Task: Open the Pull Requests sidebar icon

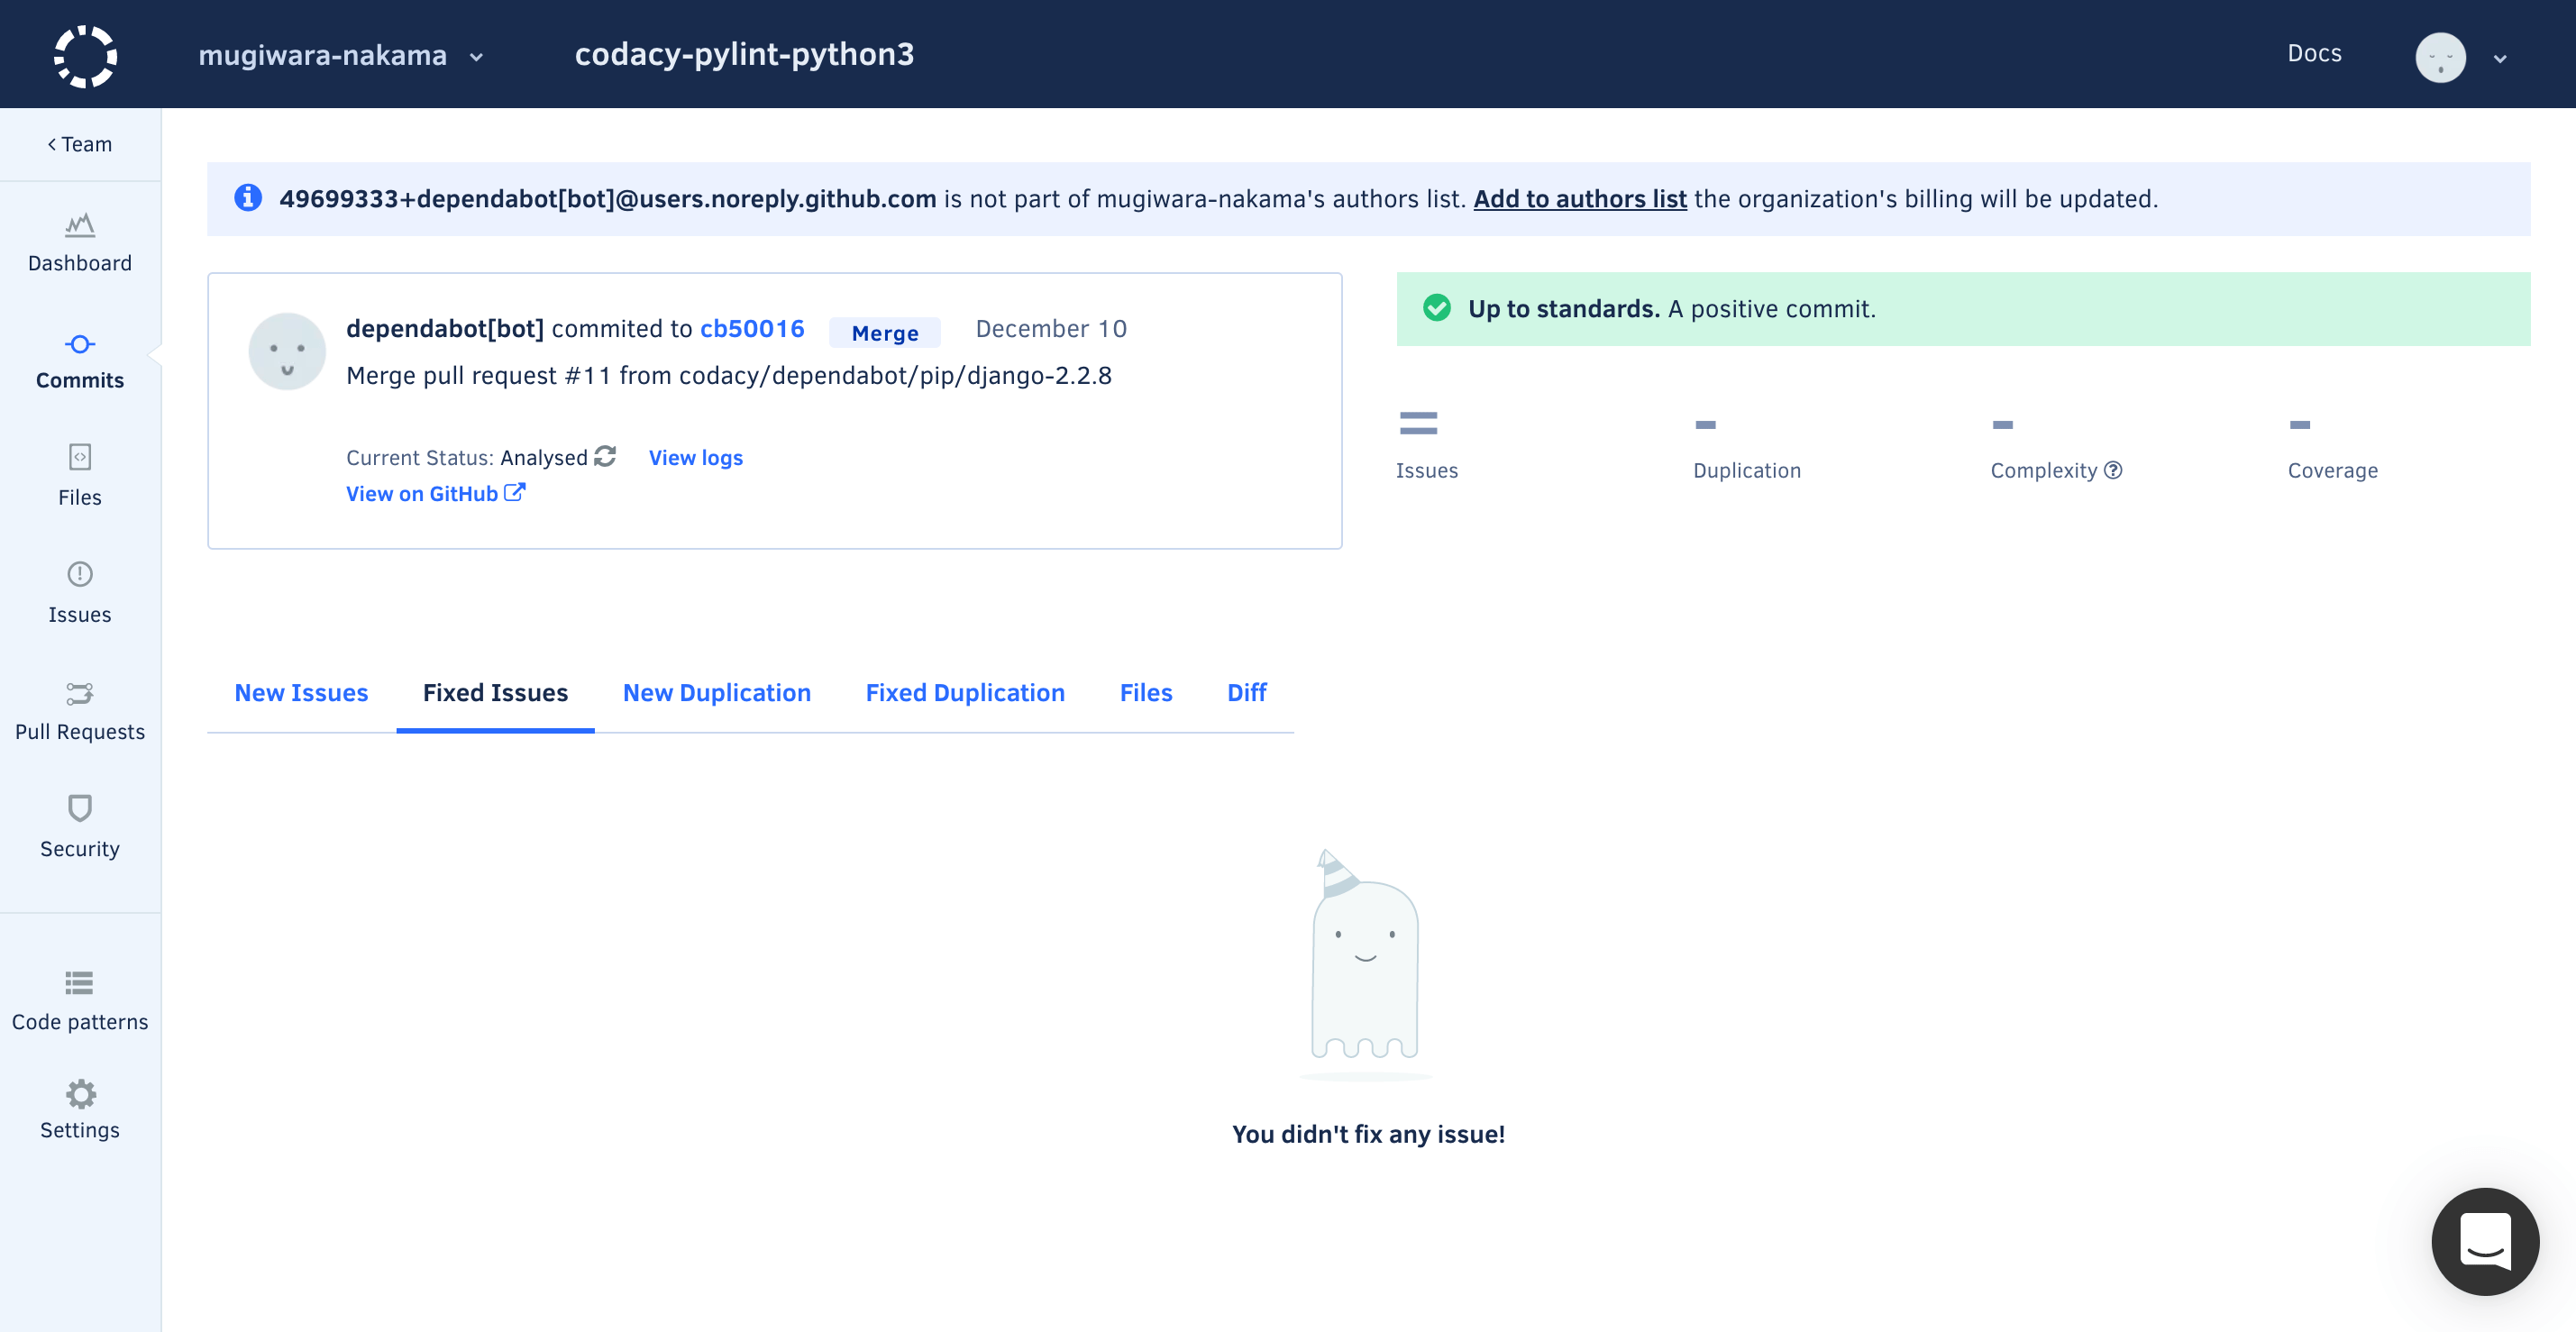Action: click(x=80, y=693)
